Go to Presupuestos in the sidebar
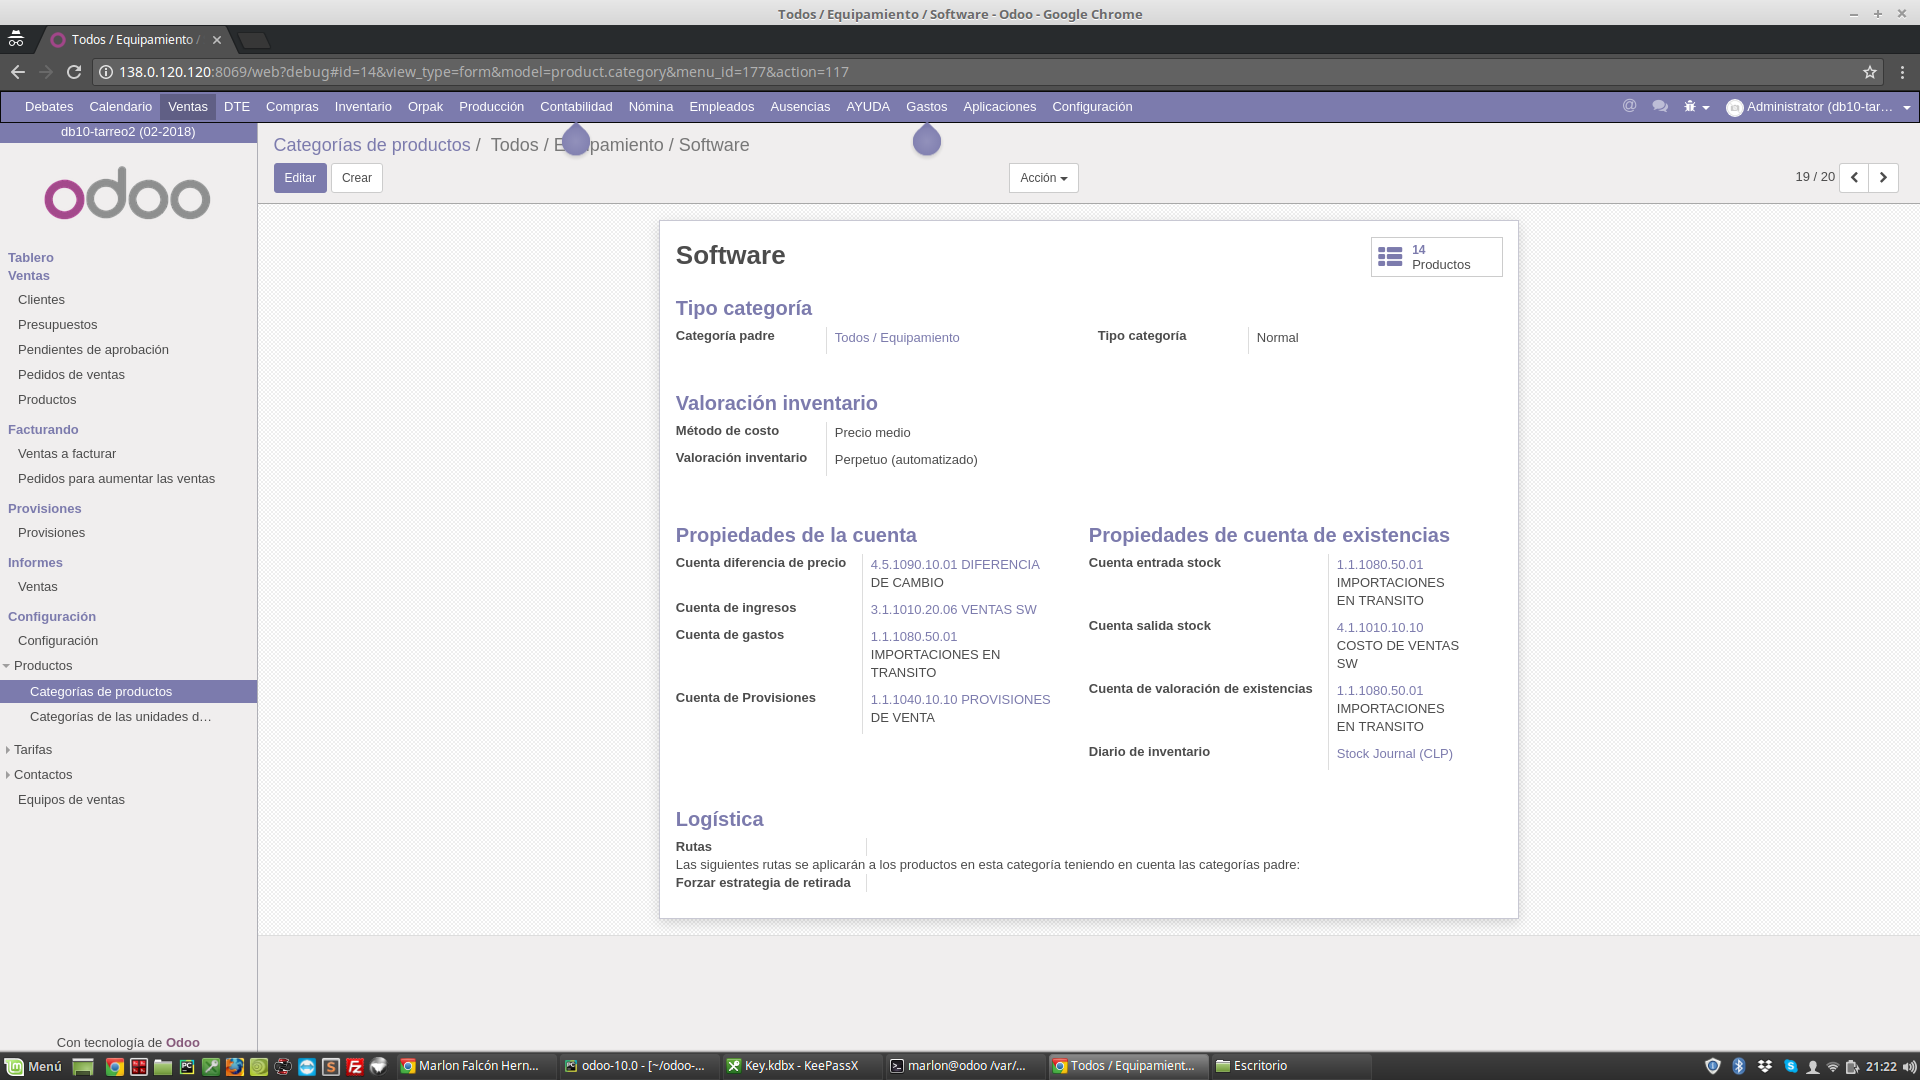The height and width of the screenshot is (1080, 1920). pos(58,325)
